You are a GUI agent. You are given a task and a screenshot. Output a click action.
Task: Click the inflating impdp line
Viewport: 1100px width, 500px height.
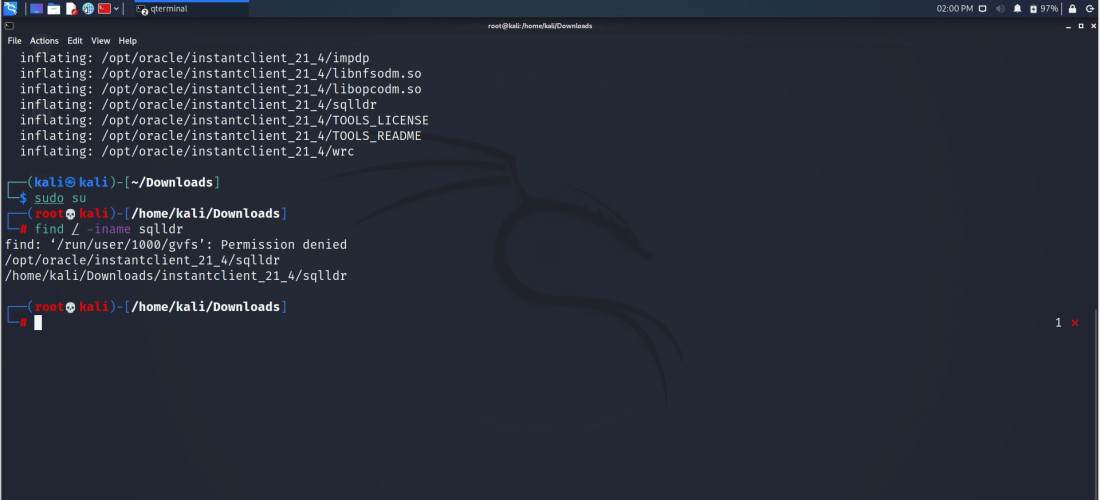tap(194, 58)
